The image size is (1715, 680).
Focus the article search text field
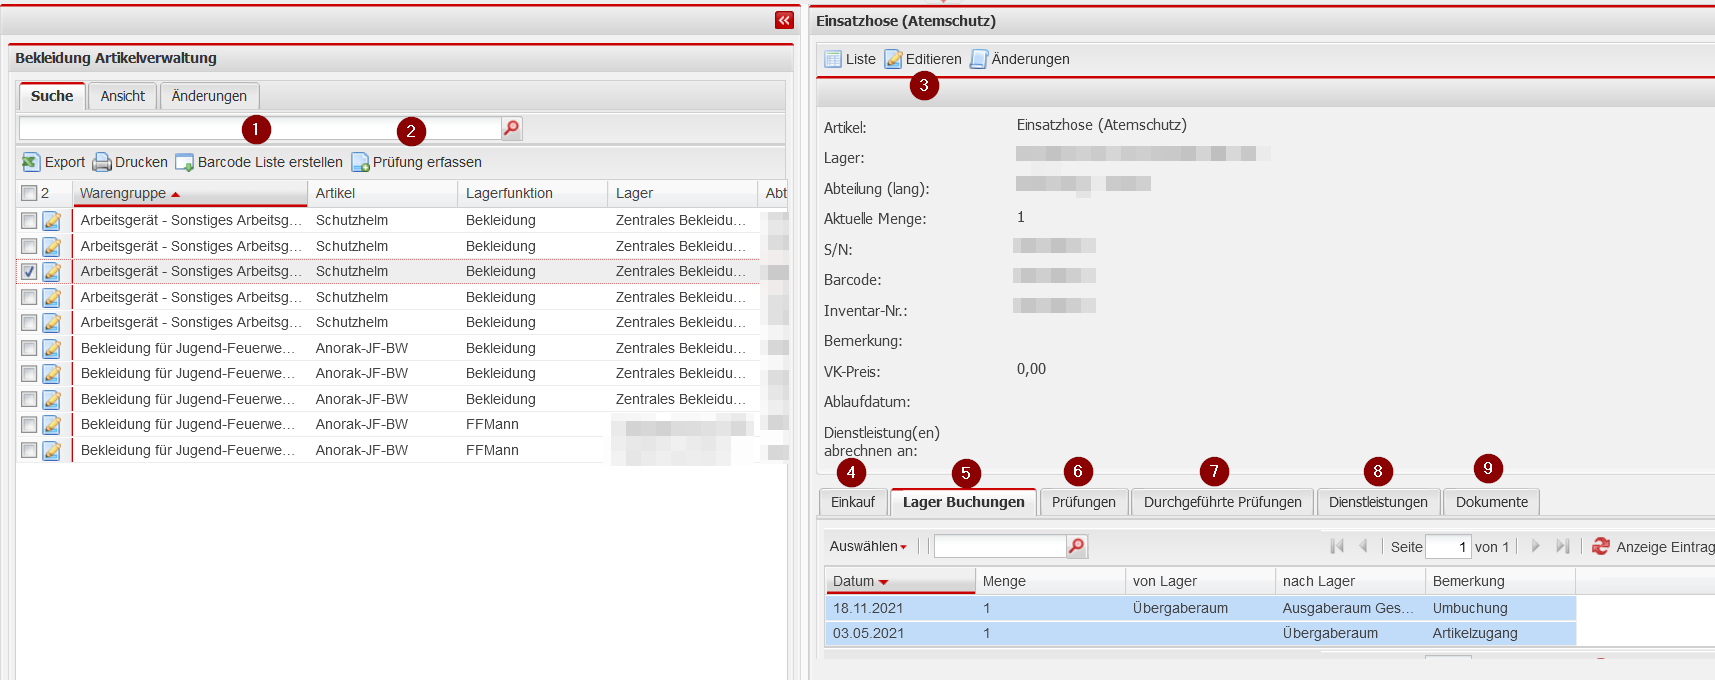coord(130,128)
